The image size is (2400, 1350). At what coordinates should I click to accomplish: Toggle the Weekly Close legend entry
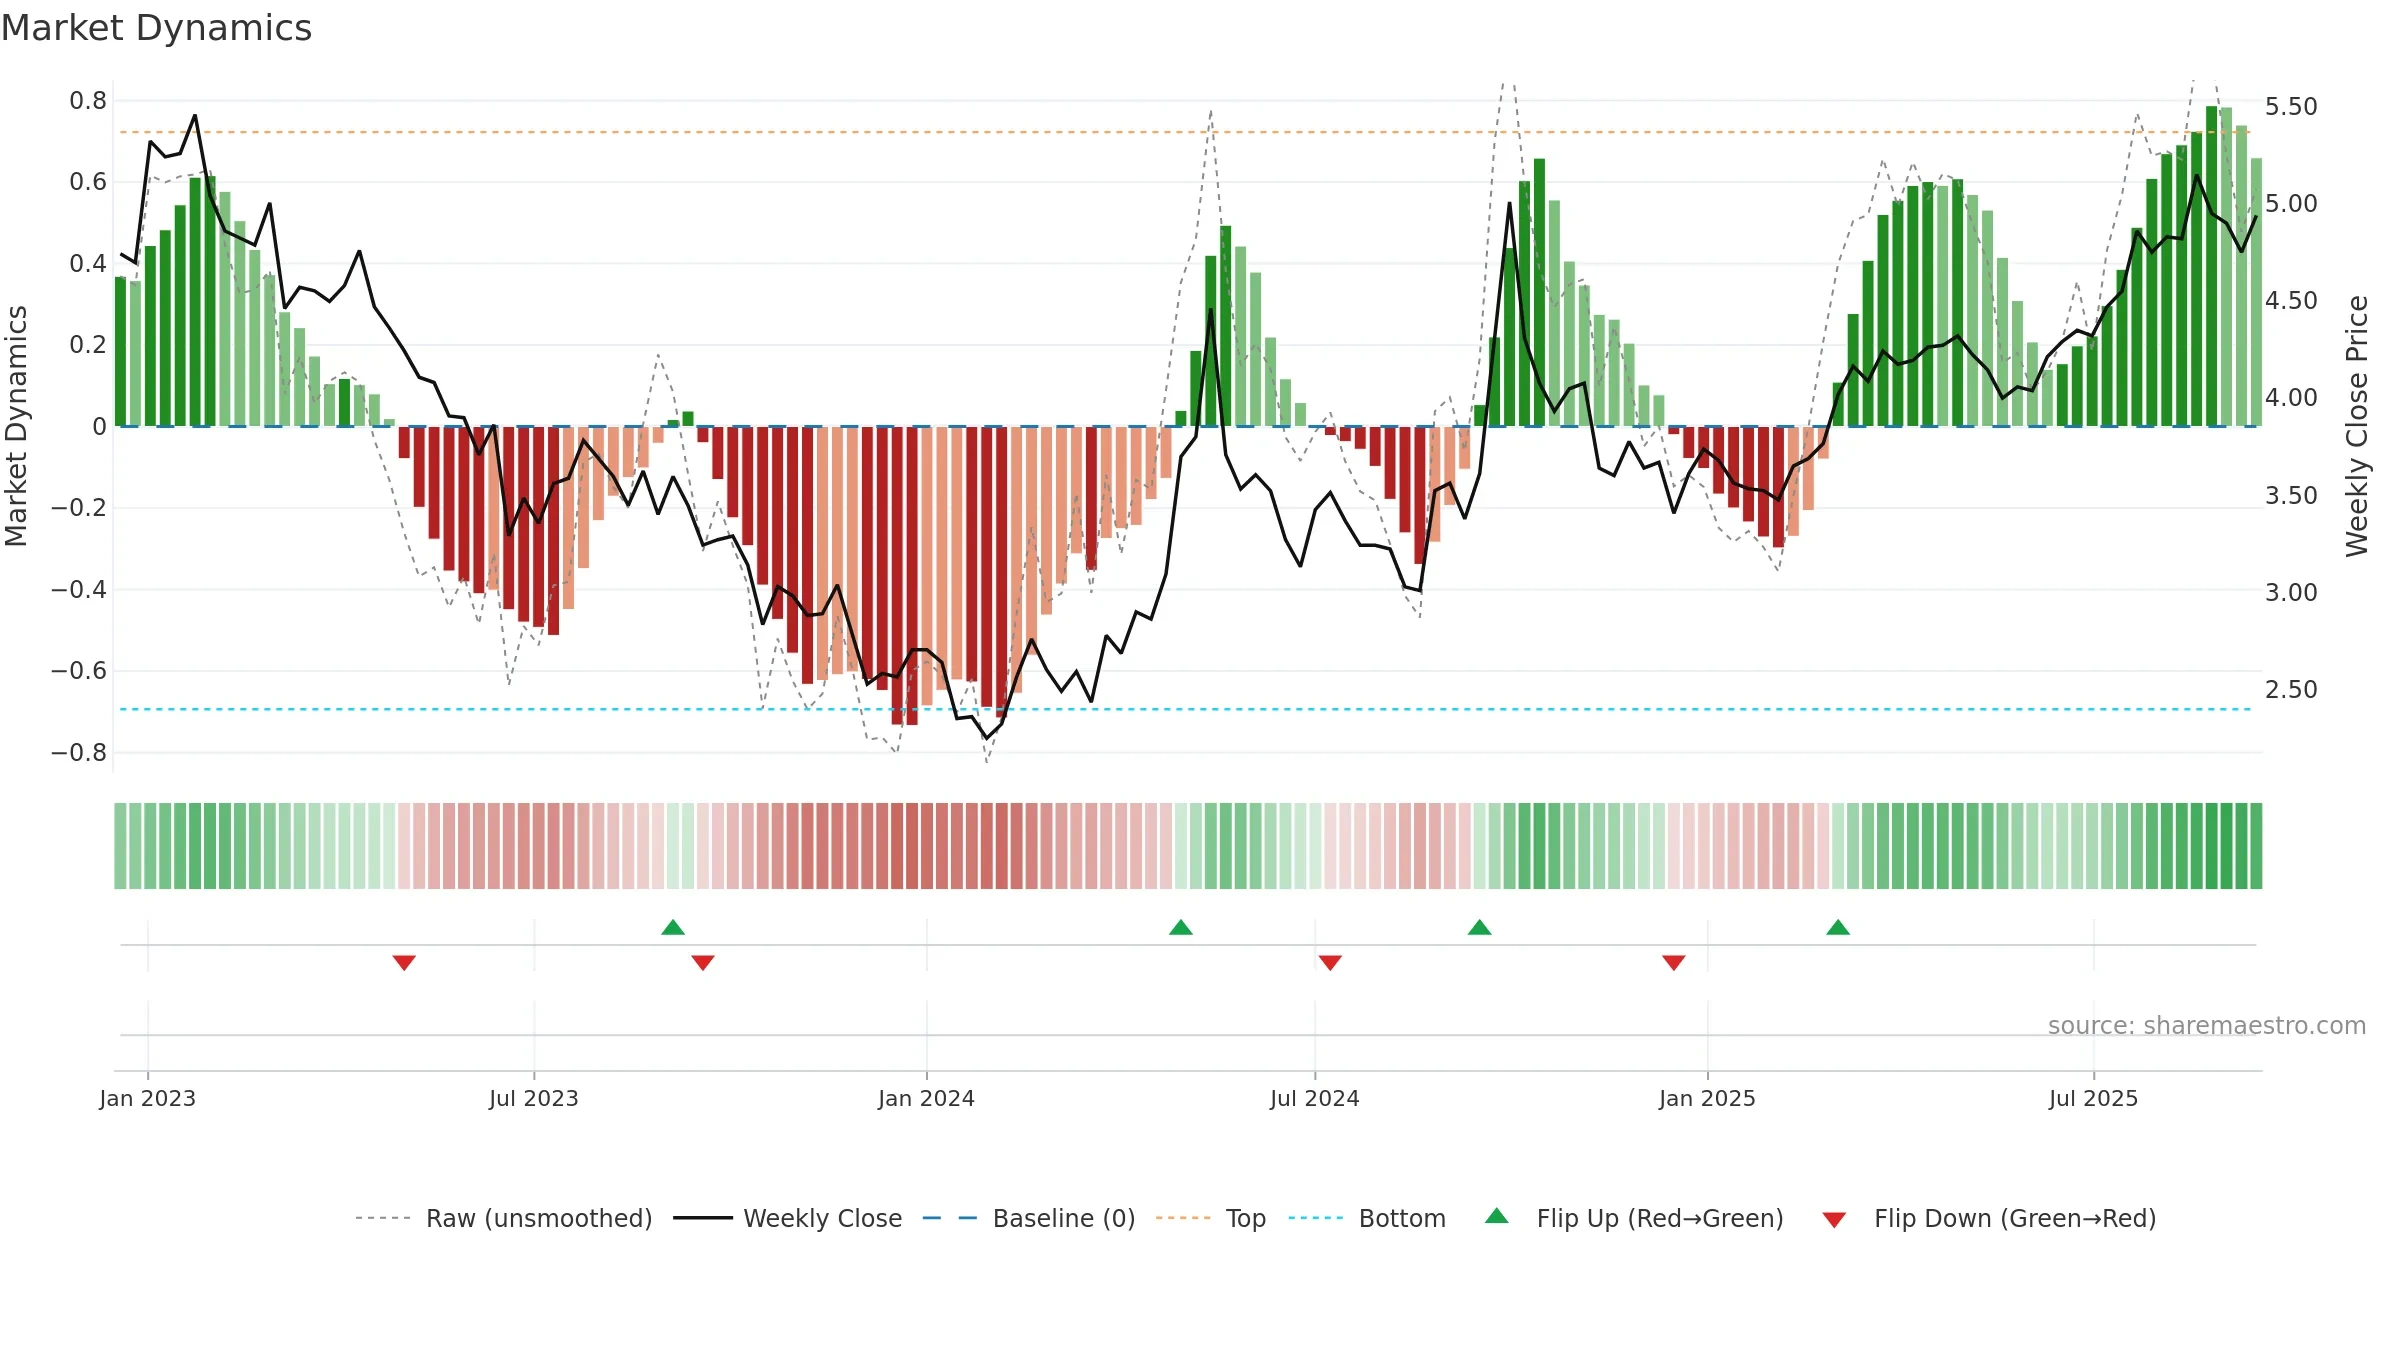click(787, 1218)
